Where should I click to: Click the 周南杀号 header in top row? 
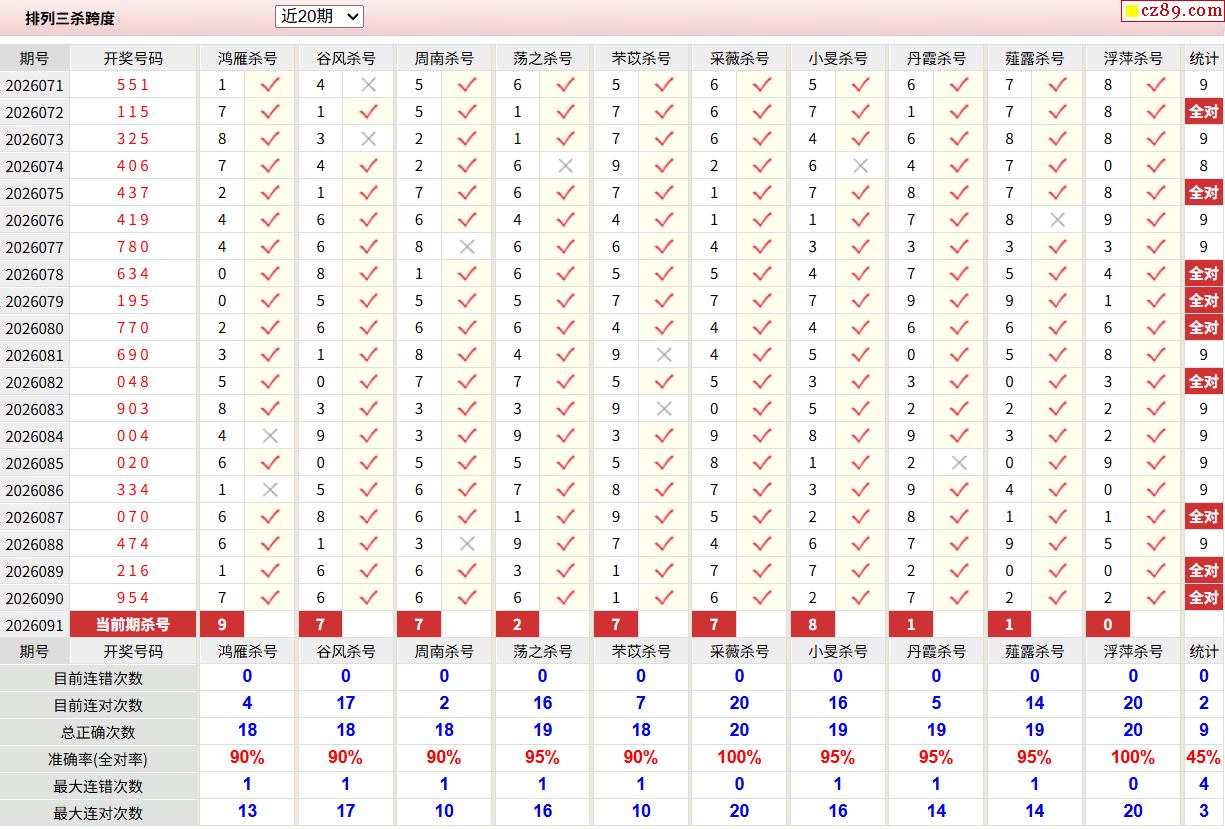444,58
